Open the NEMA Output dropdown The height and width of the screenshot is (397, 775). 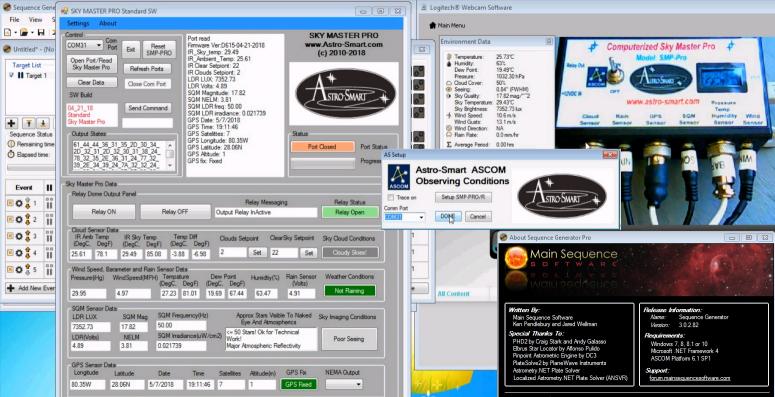pos(358,384)
